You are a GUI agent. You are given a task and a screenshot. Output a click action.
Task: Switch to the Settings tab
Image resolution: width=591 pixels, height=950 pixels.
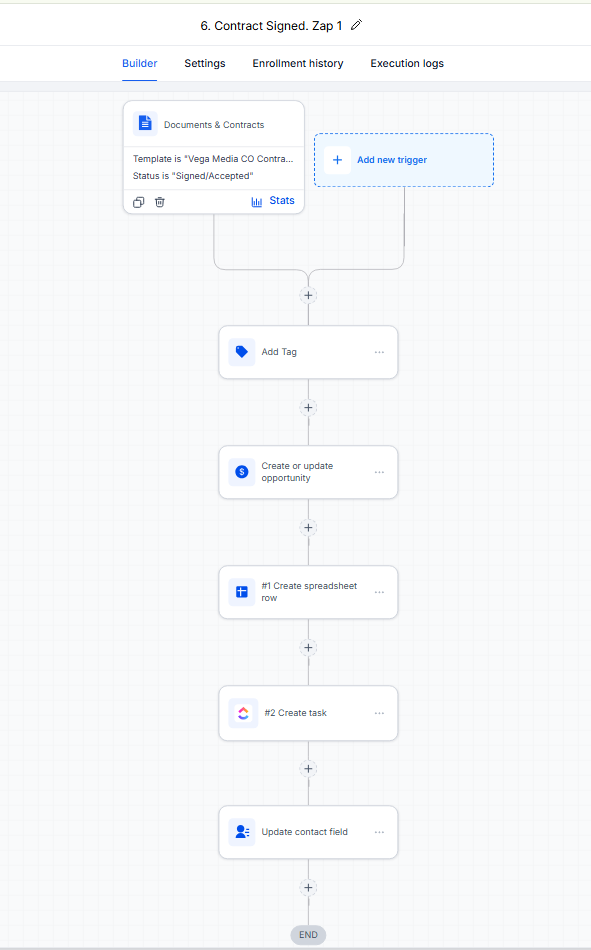(205, 63)
